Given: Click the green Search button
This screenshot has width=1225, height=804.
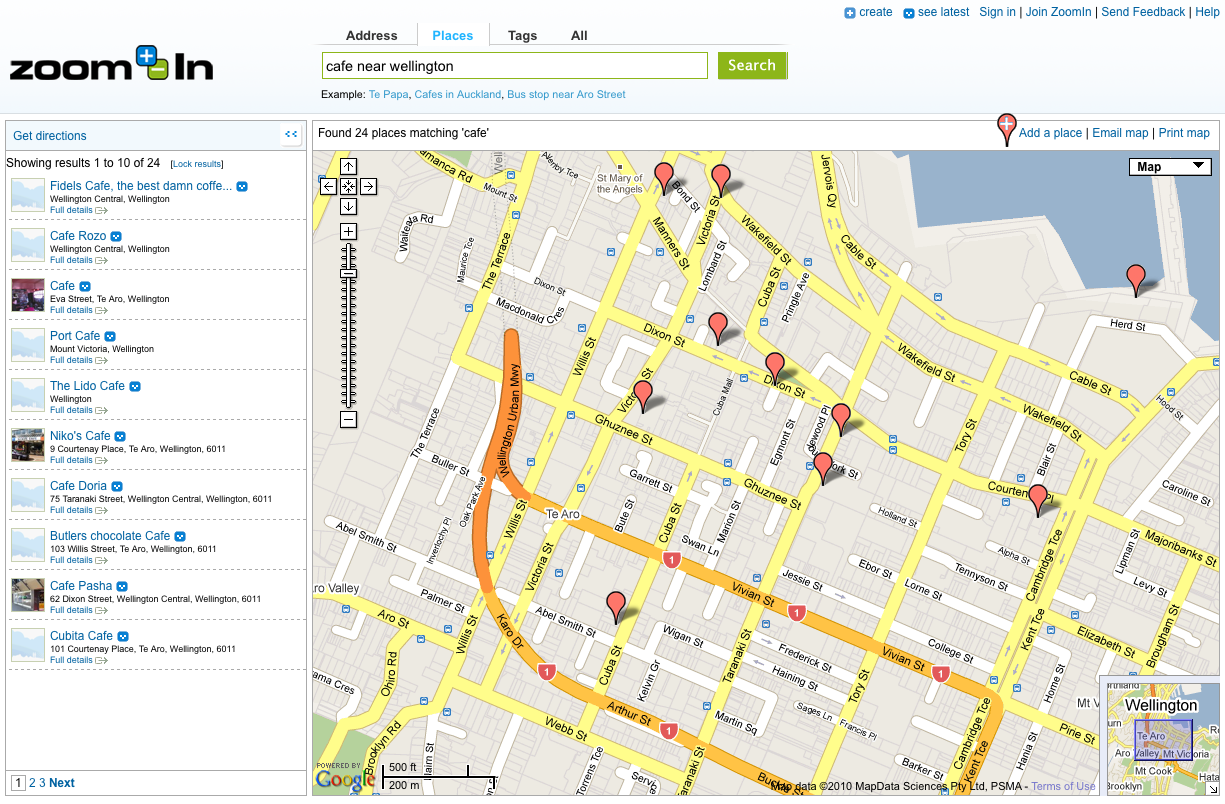Looking at the screenshot, I should click(x=752, y=66).
